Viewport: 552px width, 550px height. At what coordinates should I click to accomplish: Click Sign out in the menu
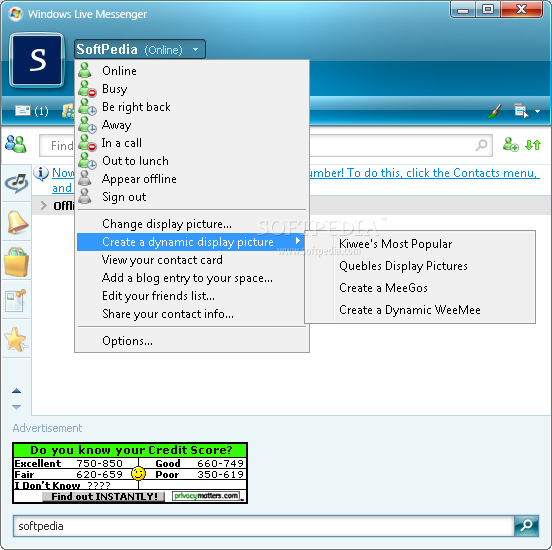[x=192, y=197]
